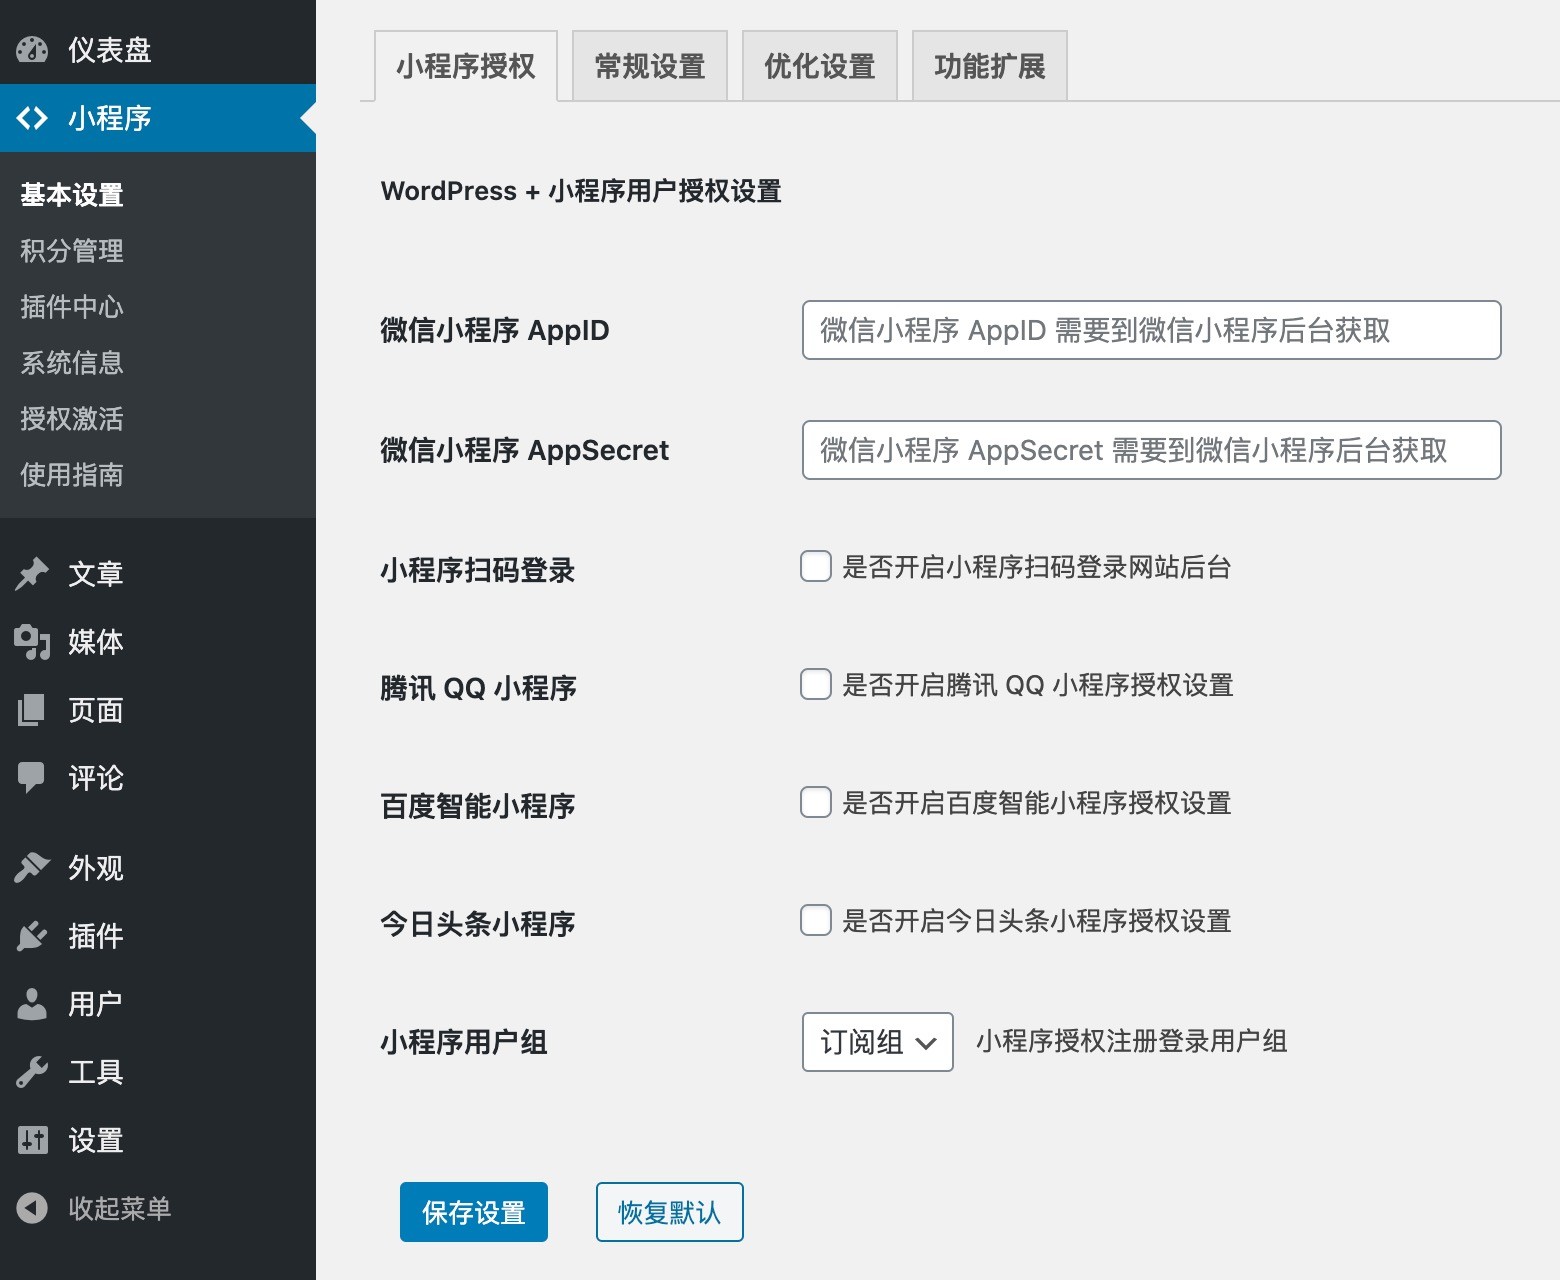Click the 小程序授权注册登录用户组 description text

point(1132,1041)
